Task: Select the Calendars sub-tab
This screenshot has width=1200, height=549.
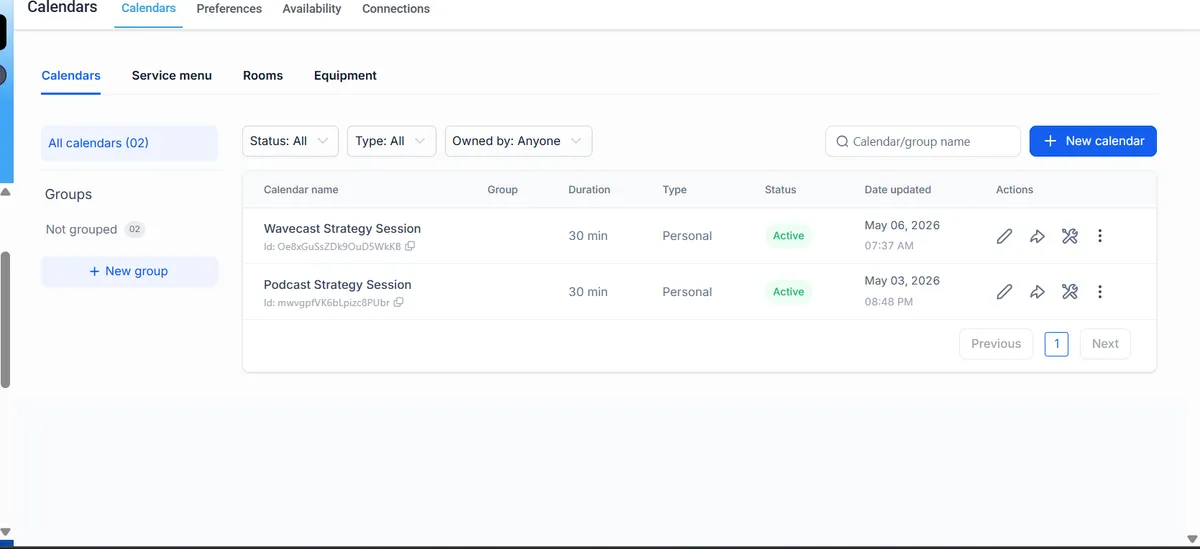Action: (x=71, y=76)
